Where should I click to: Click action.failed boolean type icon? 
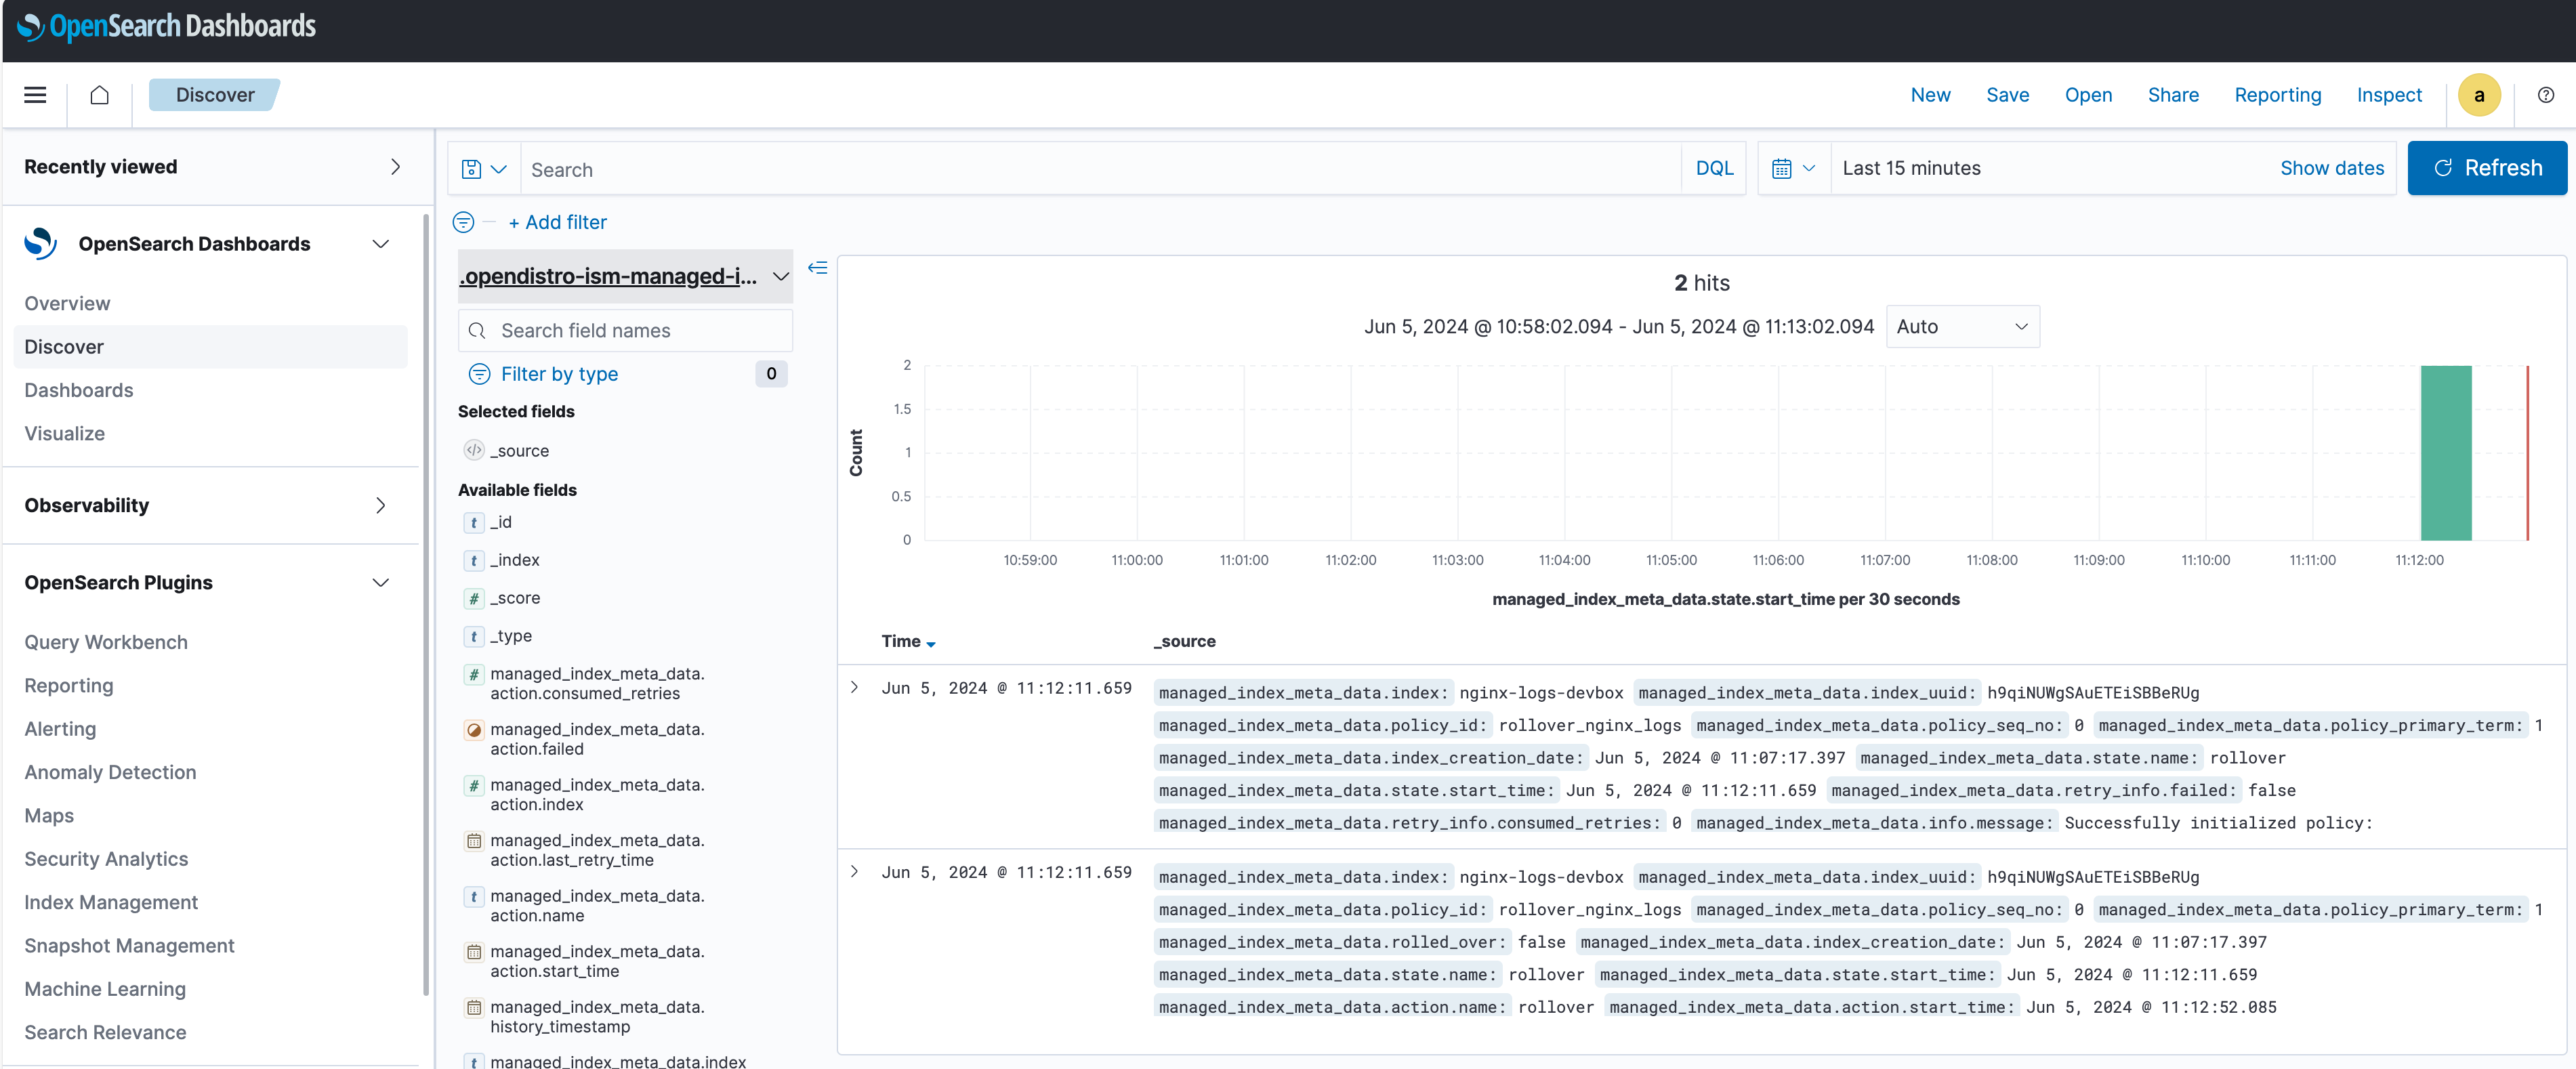click(x=474, y=730)
